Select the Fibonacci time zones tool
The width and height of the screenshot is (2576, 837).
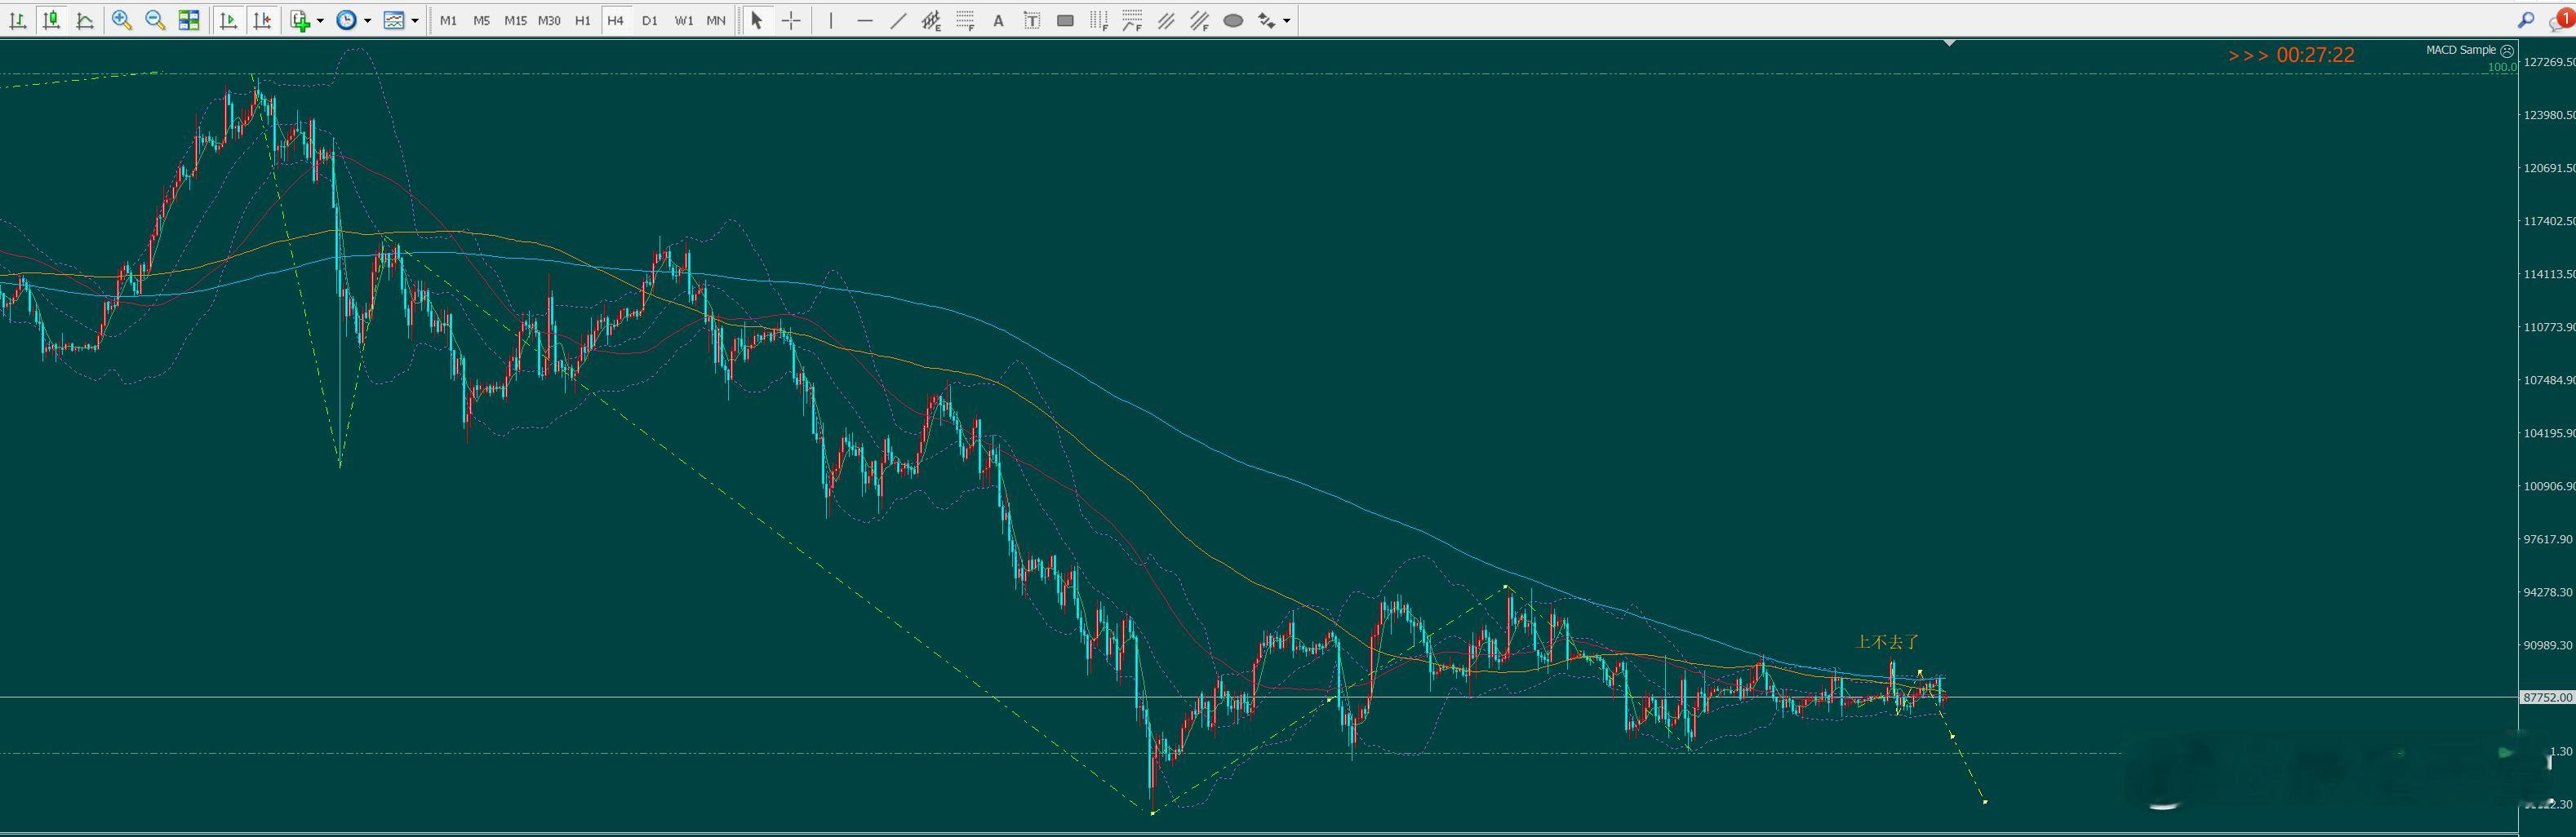pos(1099,20)
